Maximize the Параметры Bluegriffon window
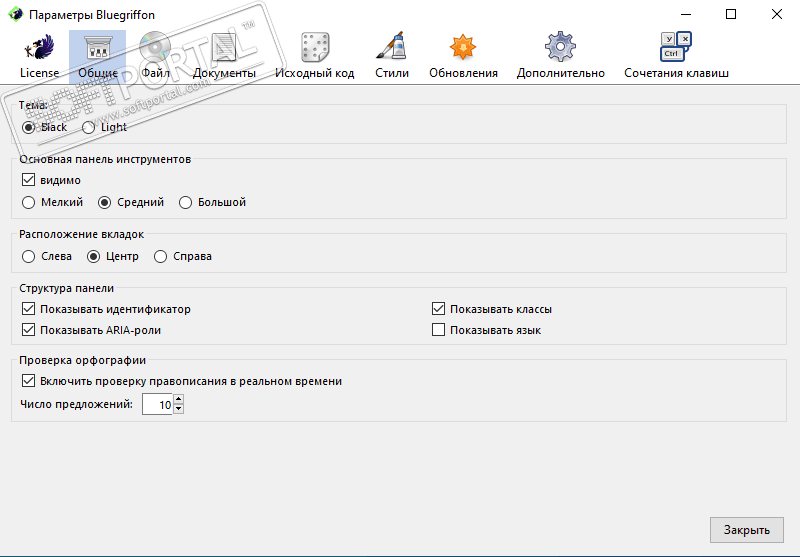 pos(731,14)
